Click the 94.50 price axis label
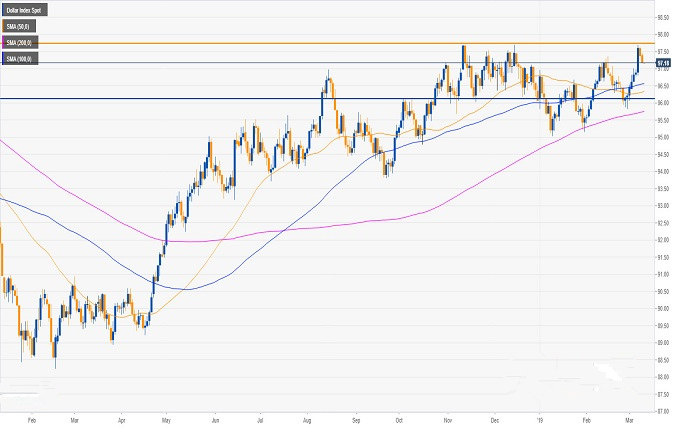This screenshot has width=675, height=428. pos(663,155)
